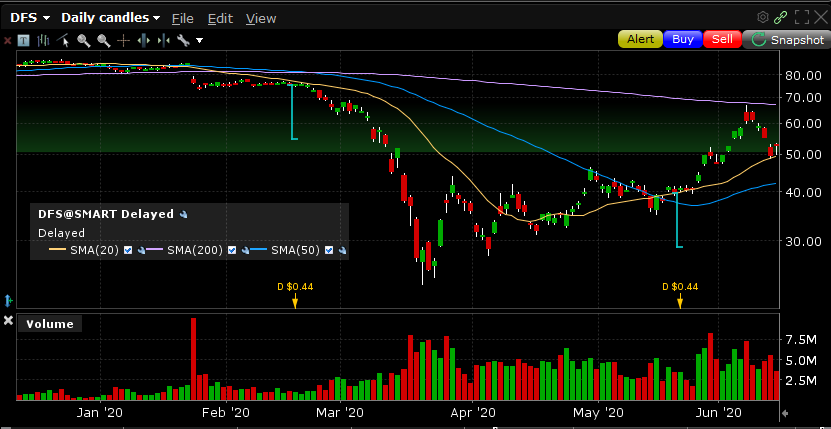The width and height of the screenshot is (831, 429).
Task: Select the text annotation T tool
Action: tap(23, 40)
